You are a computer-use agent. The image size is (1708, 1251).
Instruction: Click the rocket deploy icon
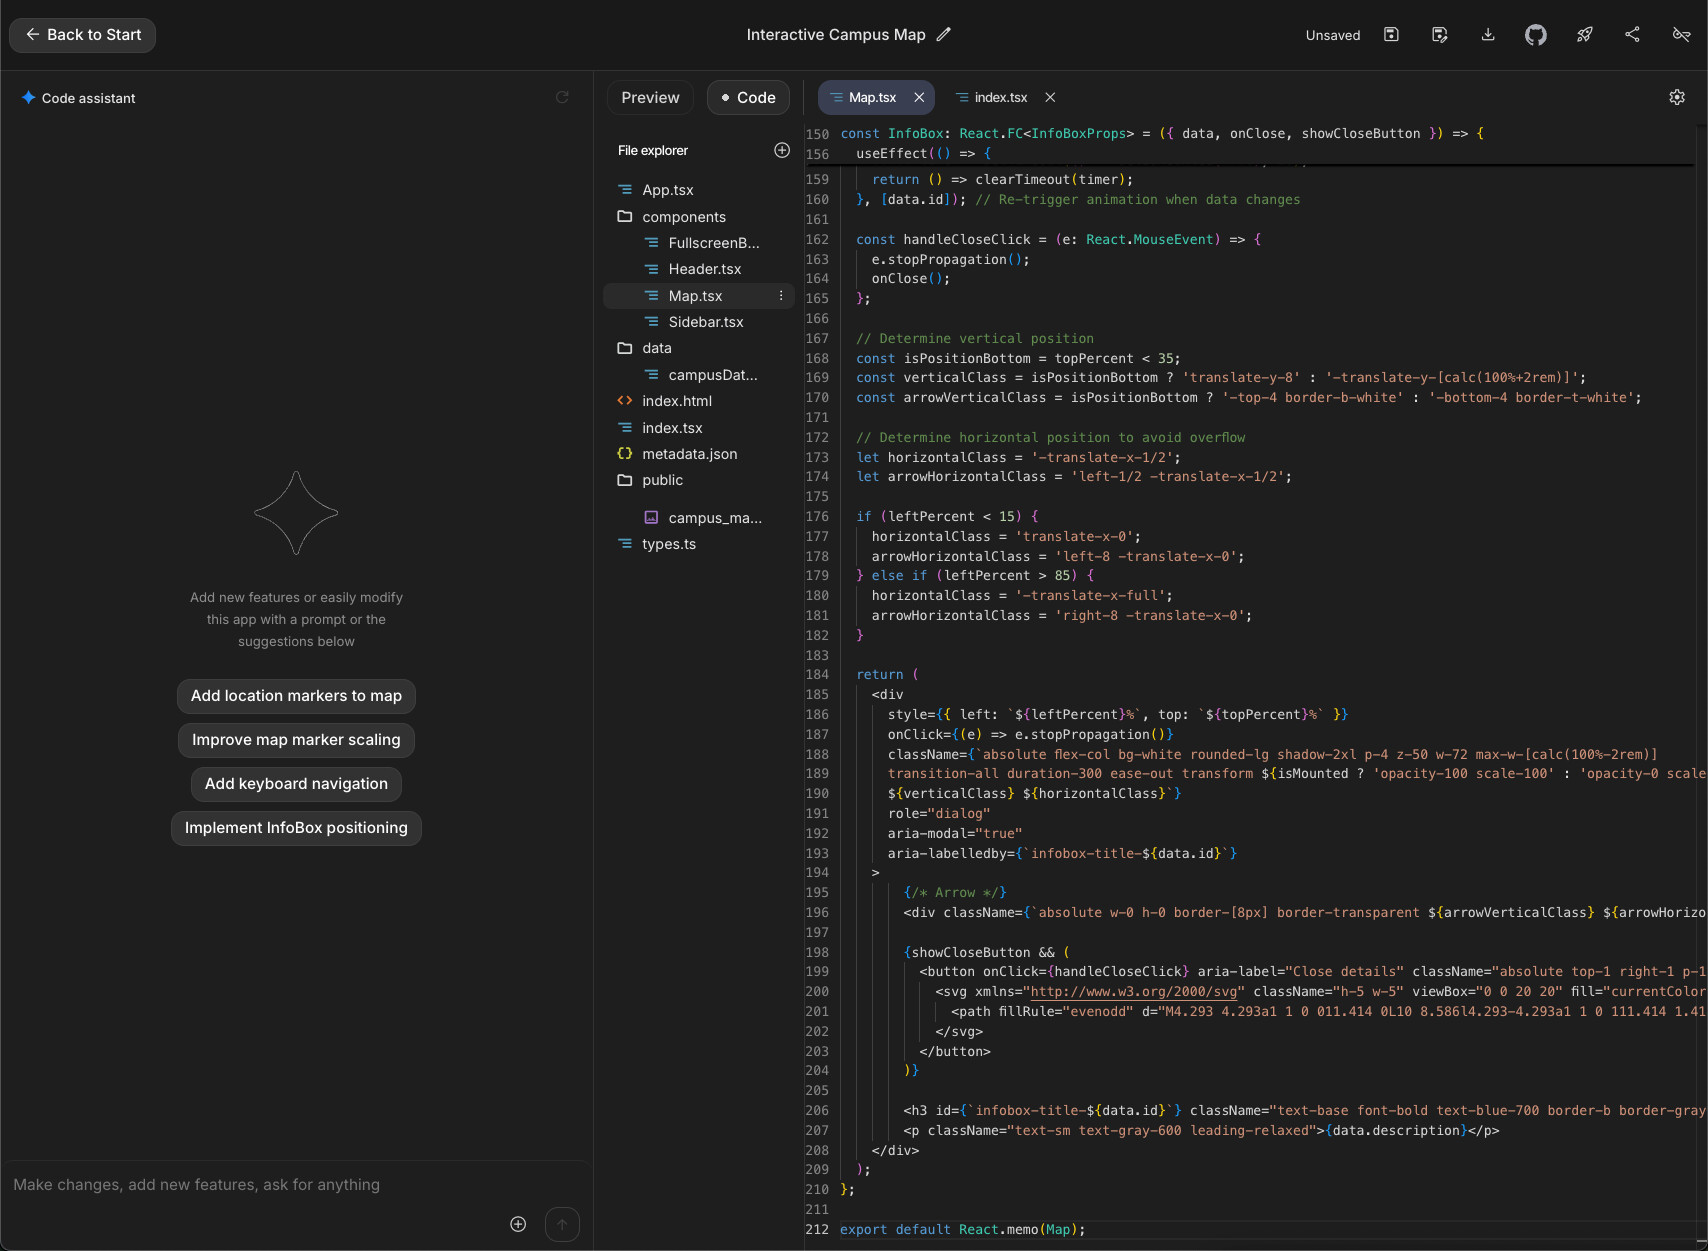[x=1585, y=35]
